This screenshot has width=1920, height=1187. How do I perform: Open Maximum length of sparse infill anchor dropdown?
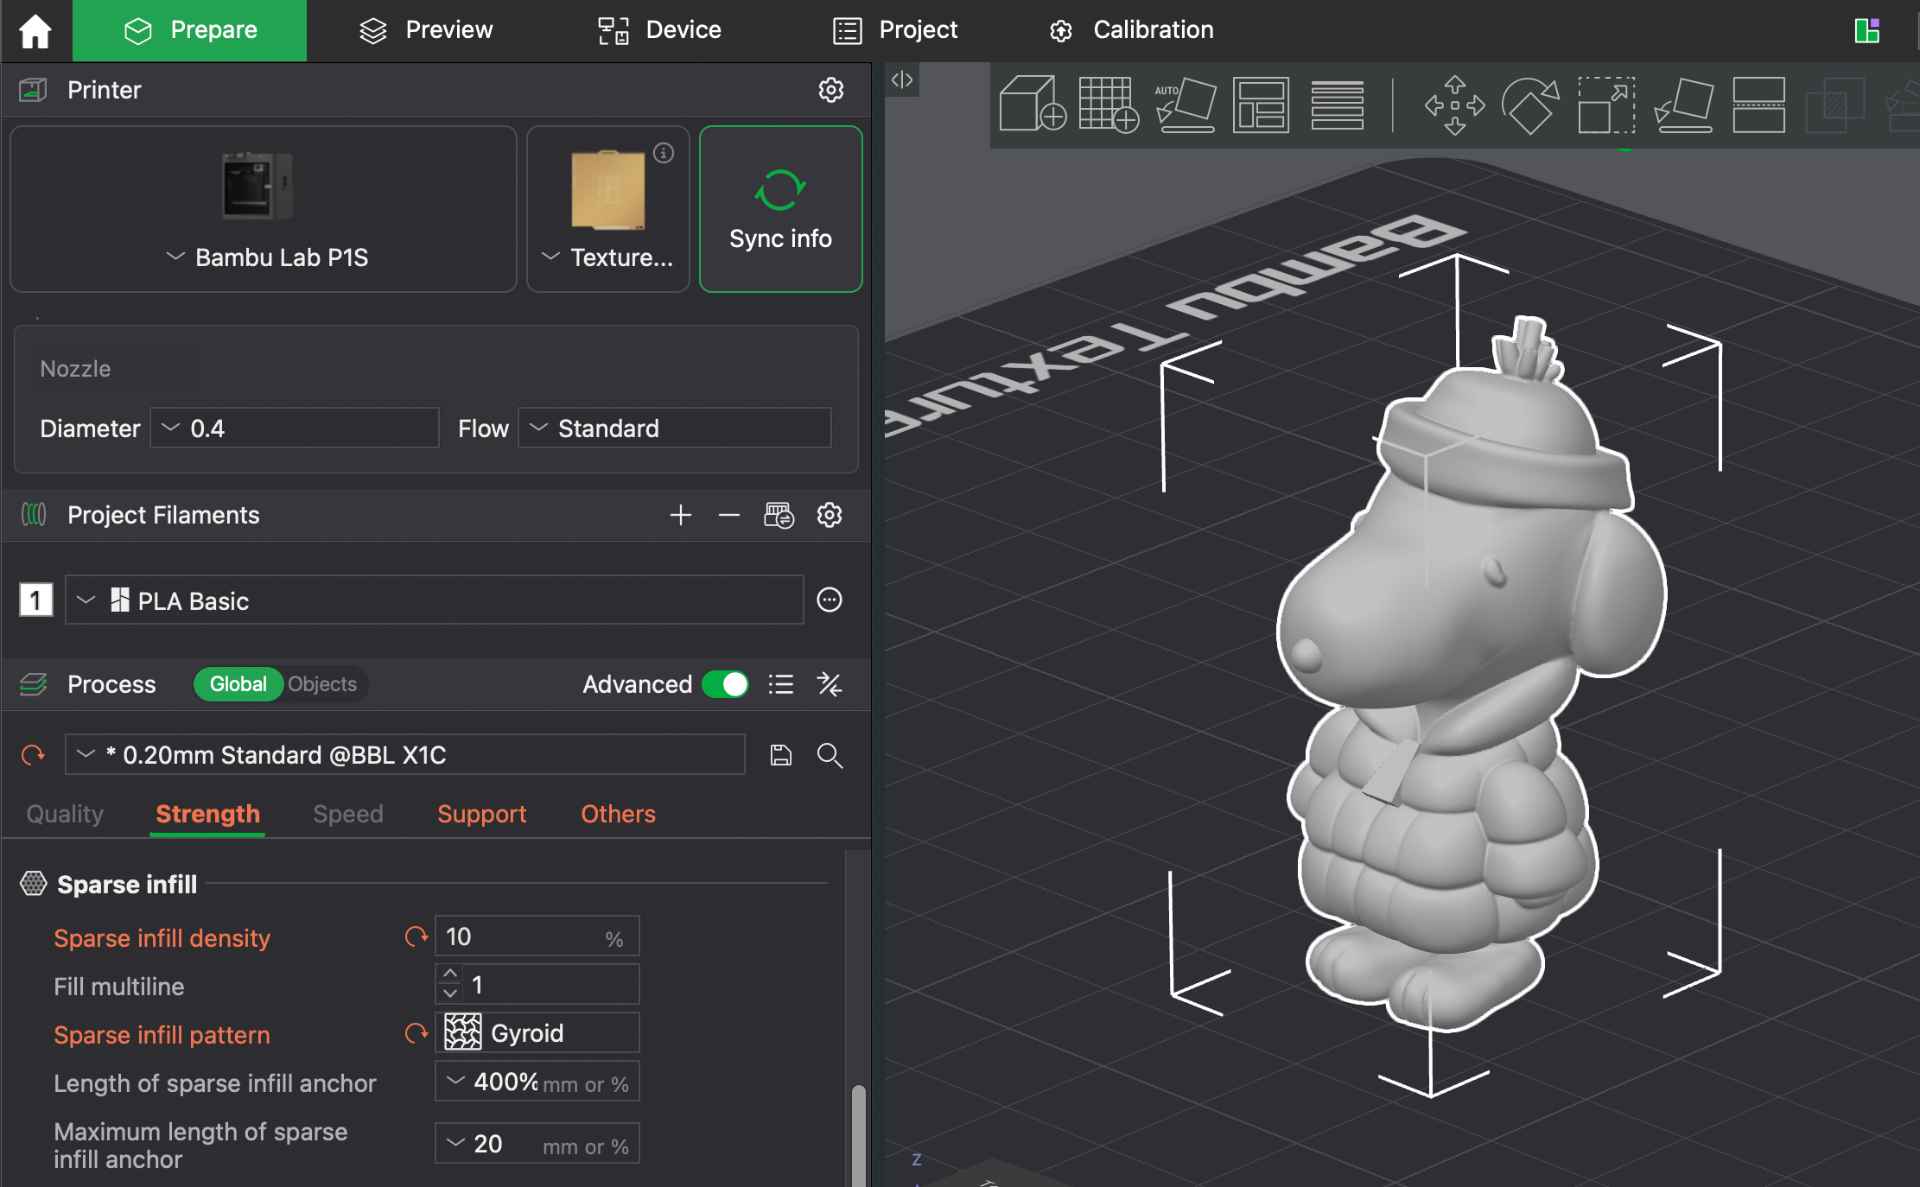pos(537,1144)
